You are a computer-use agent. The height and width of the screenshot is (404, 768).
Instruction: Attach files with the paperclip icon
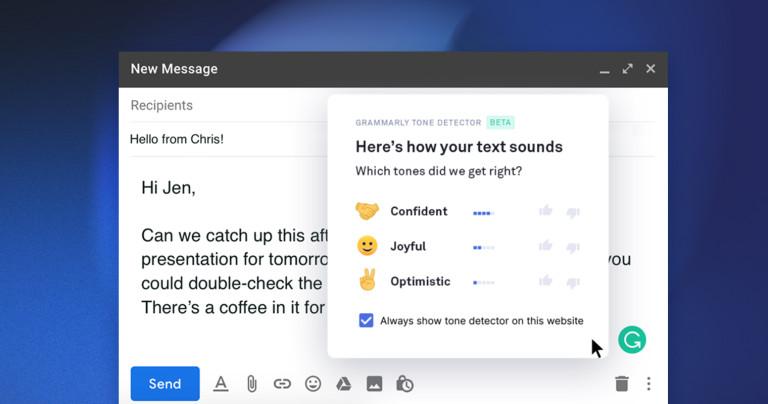tap(252, 384)
